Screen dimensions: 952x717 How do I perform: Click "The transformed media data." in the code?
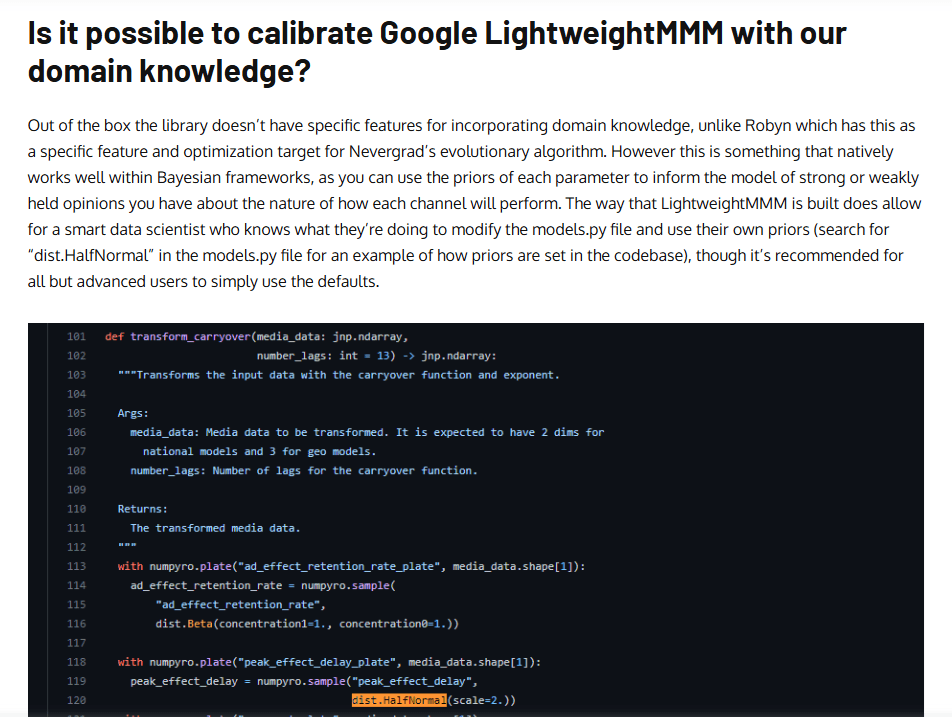point(216,528)
